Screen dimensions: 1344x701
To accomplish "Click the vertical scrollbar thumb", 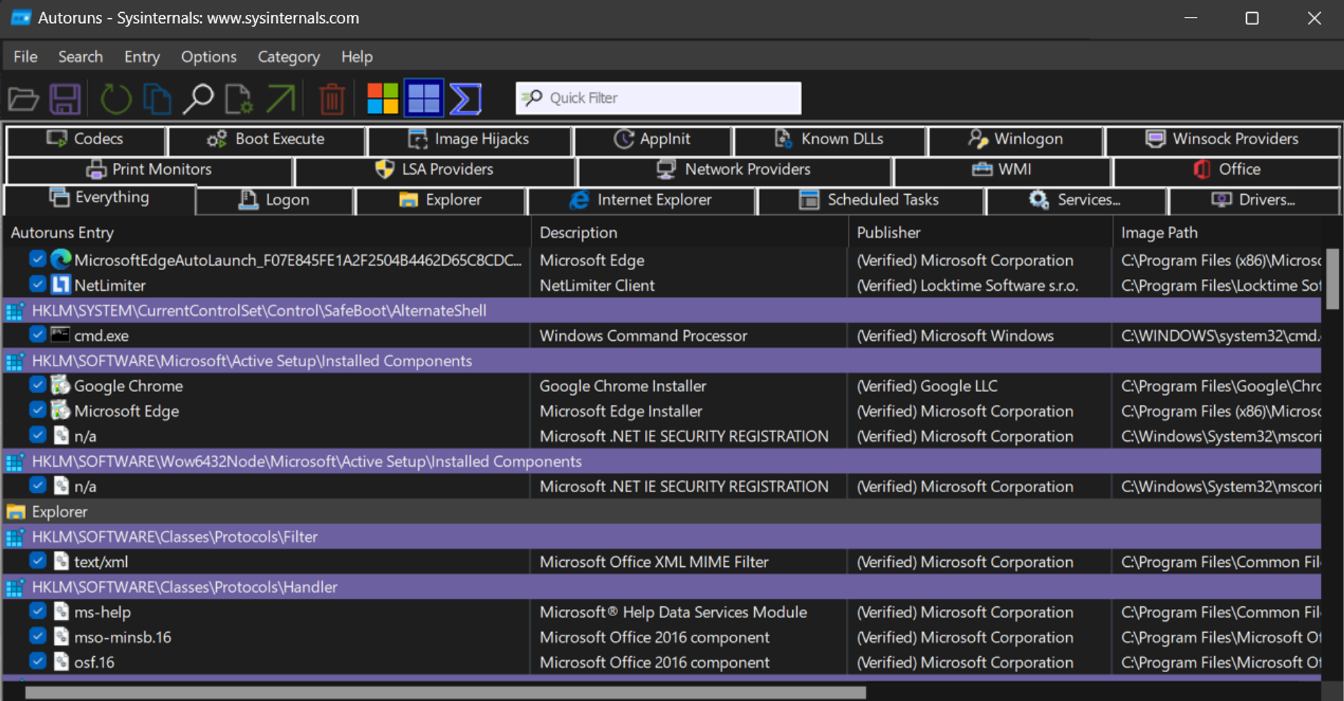I will pos(1331,279).
